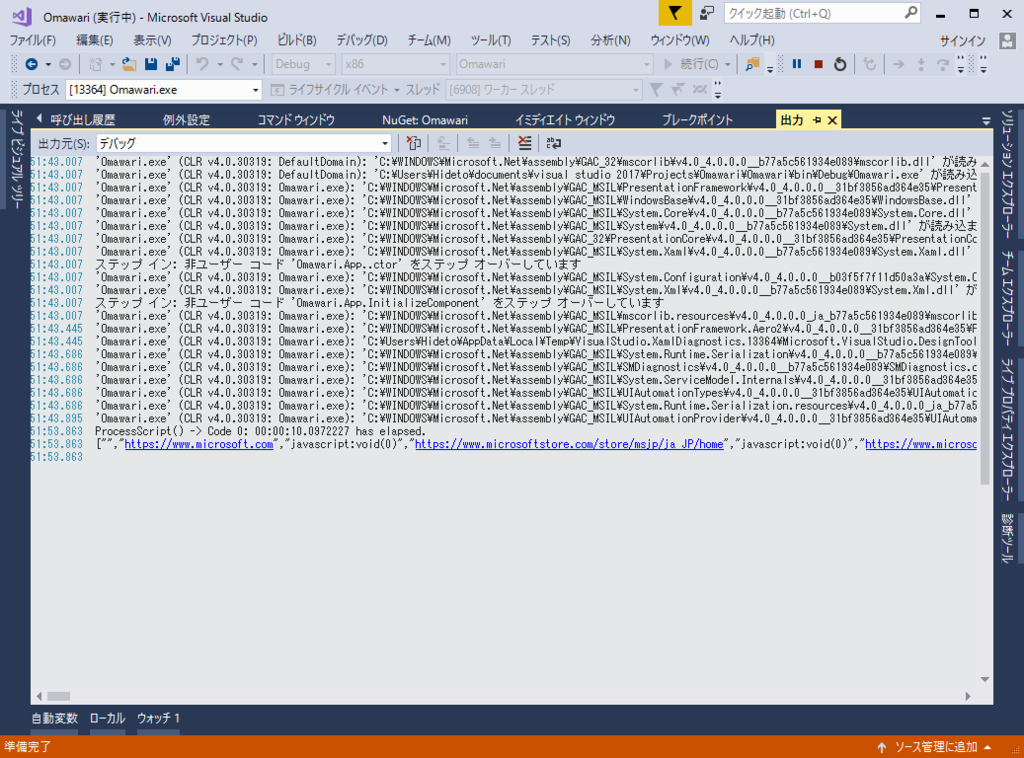Image resolution: width=1024 pixels, height=758 pixels.
Task: Restart the debug session icon
Action: (840, 64)
